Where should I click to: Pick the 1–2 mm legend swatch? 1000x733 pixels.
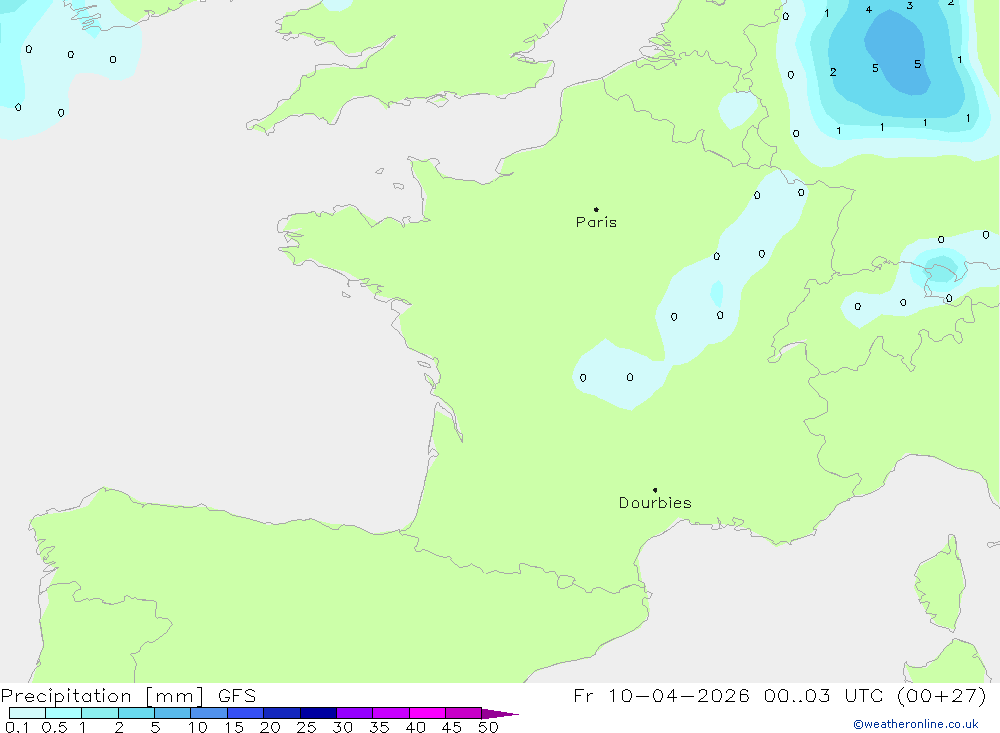[100, 713]
